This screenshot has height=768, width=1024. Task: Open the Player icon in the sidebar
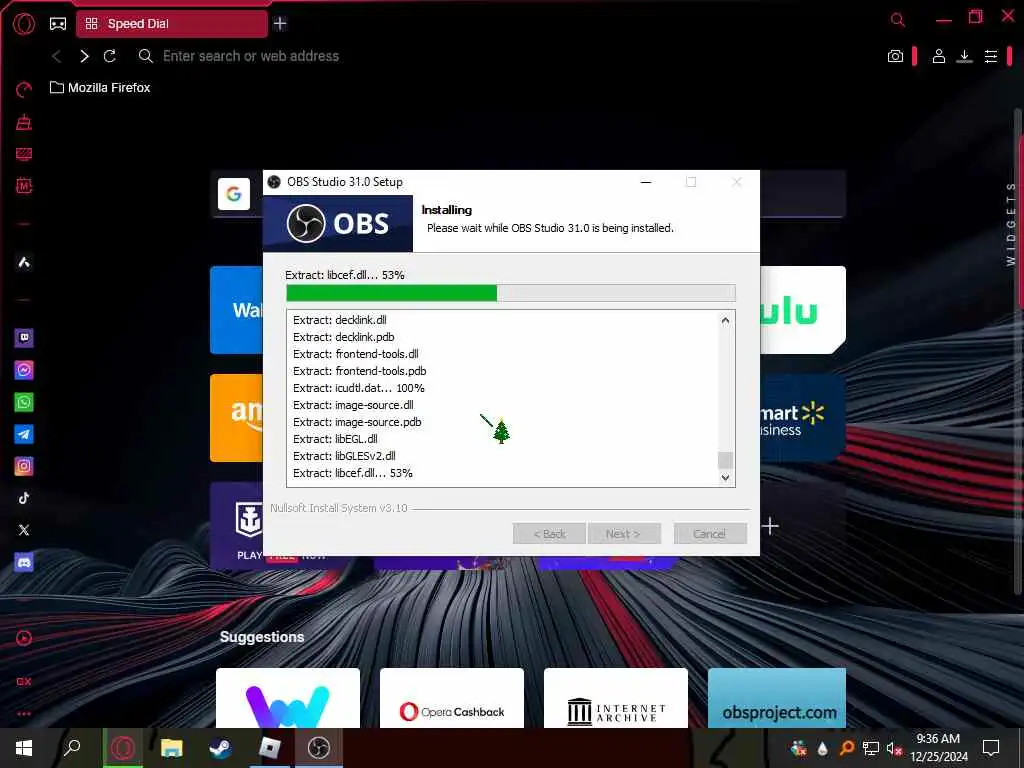pos(24,638)
